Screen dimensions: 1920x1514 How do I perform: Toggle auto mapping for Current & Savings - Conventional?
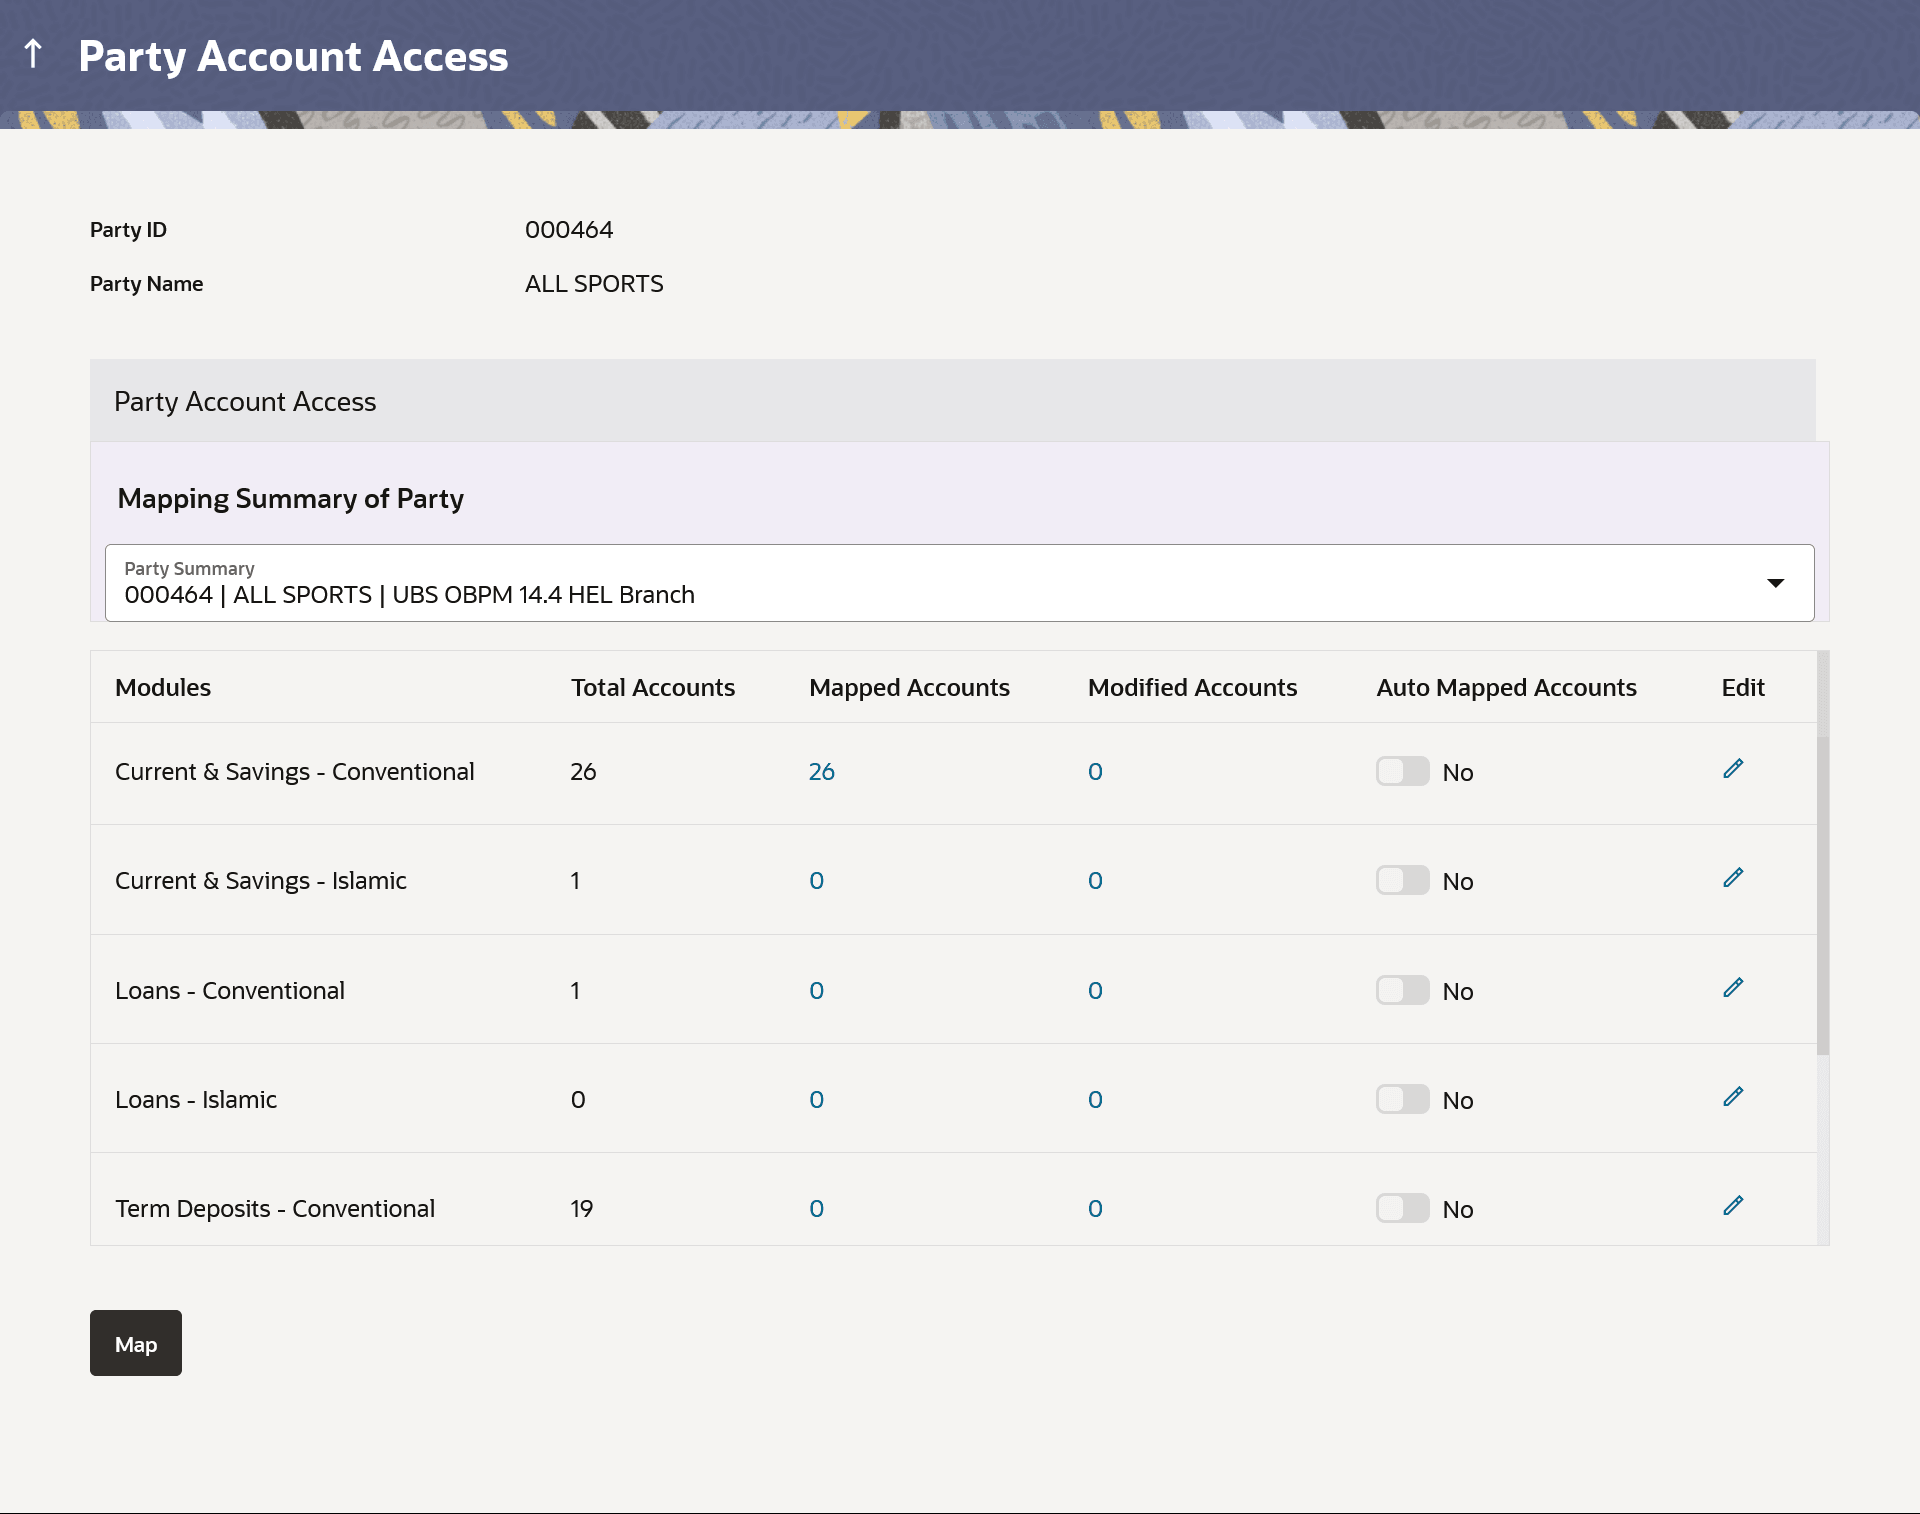[1402, 771]
